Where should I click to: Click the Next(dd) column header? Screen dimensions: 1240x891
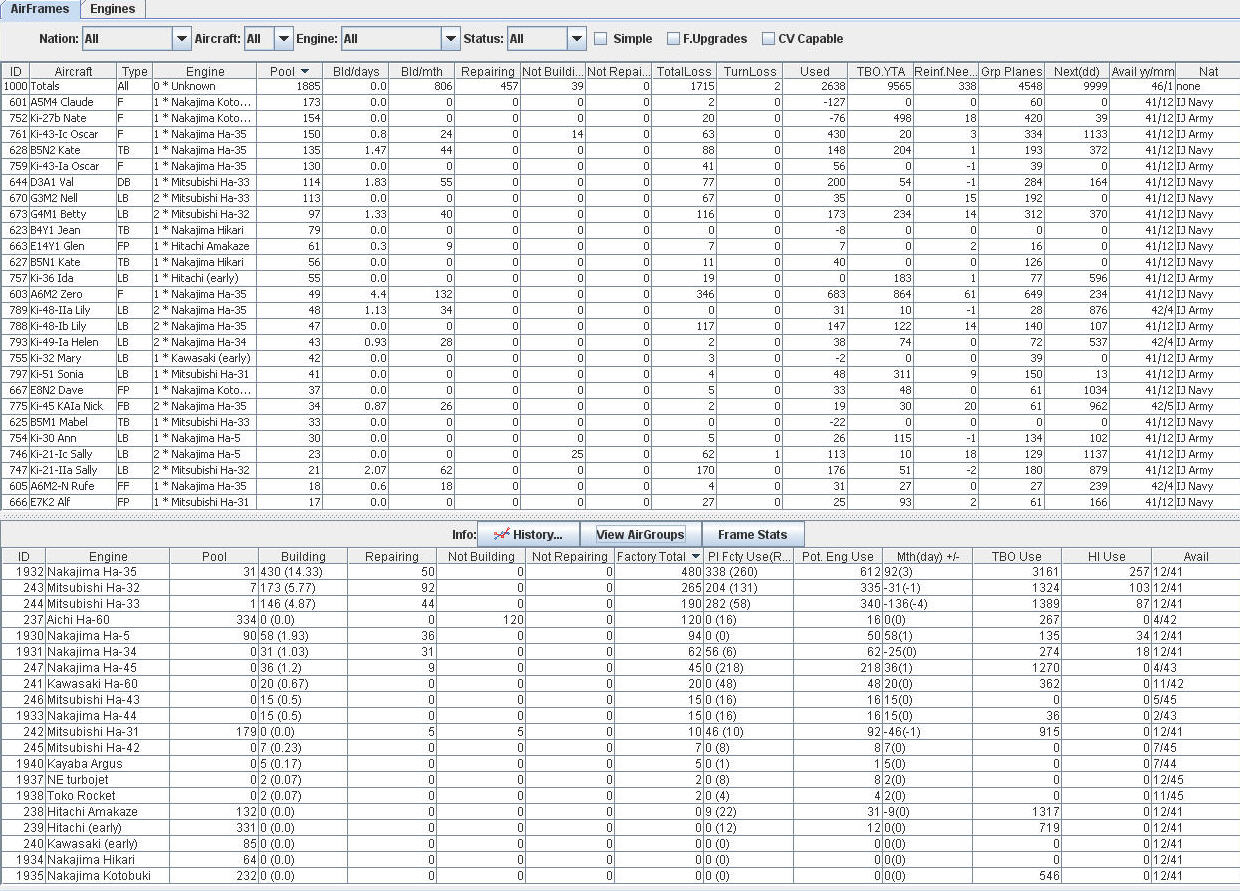coord(1076,71)
